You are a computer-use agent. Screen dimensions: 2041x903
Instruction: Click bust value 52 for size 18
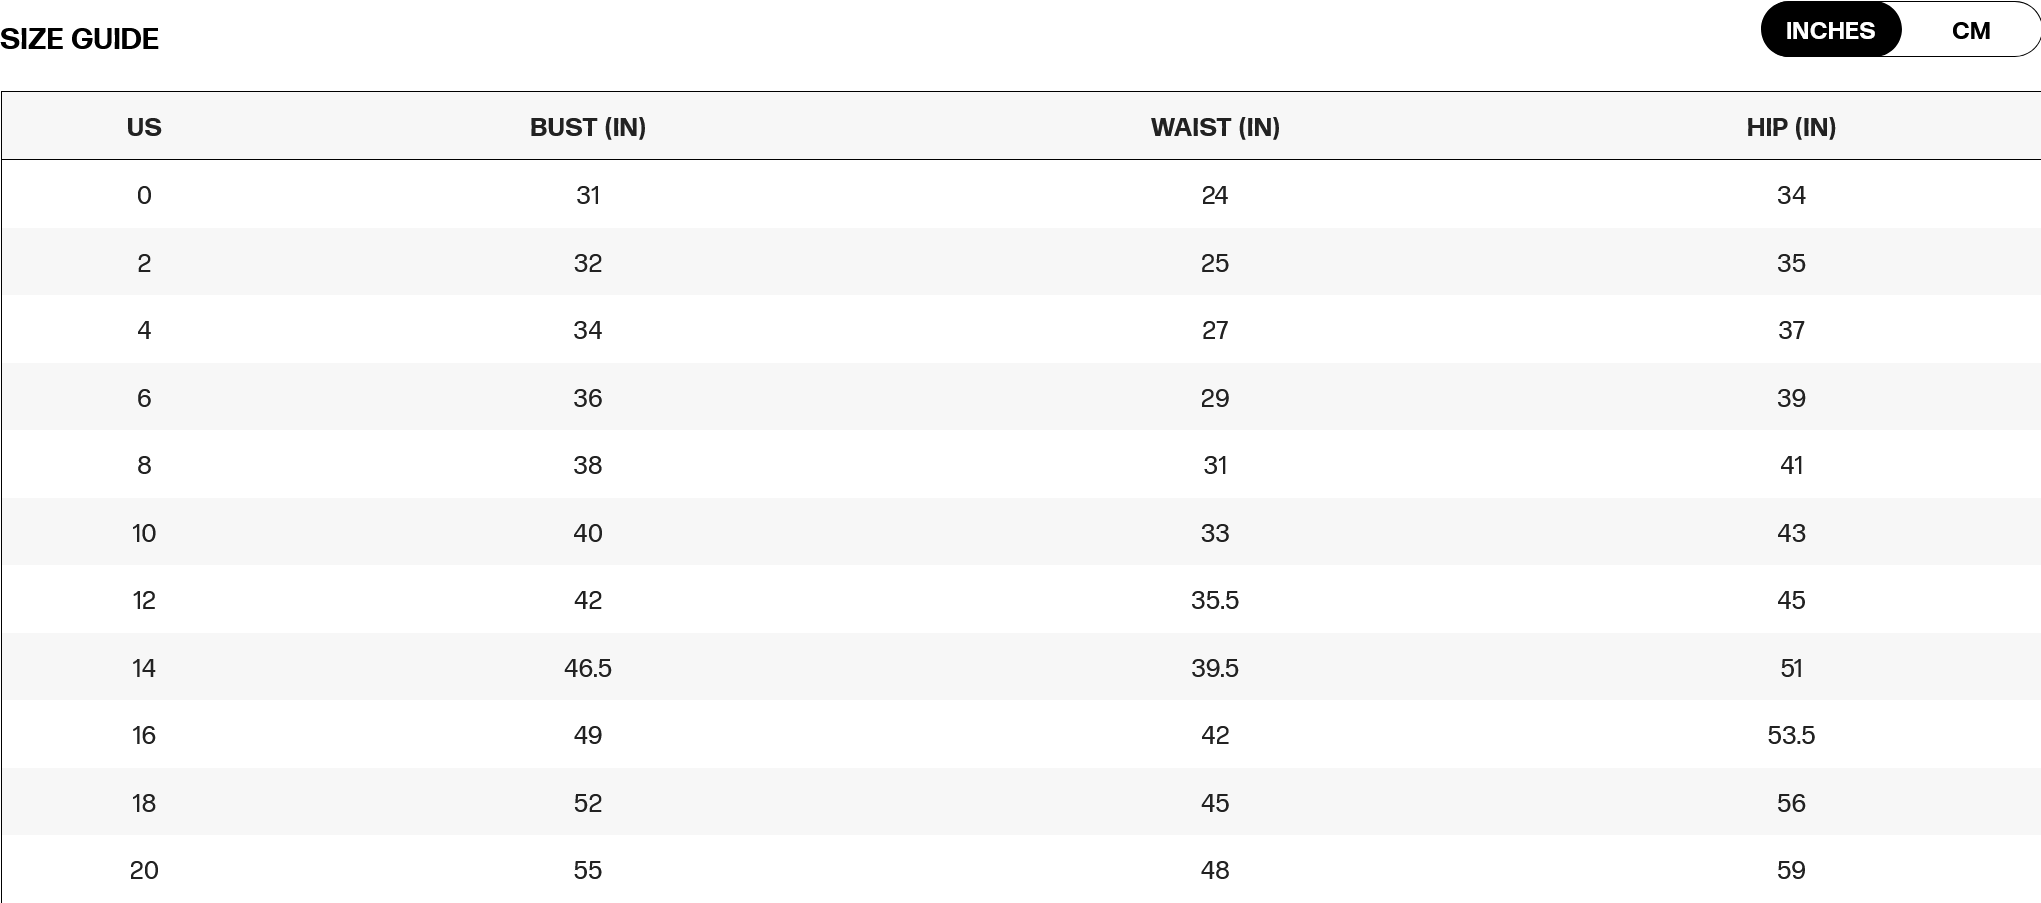tap(588, 803)
